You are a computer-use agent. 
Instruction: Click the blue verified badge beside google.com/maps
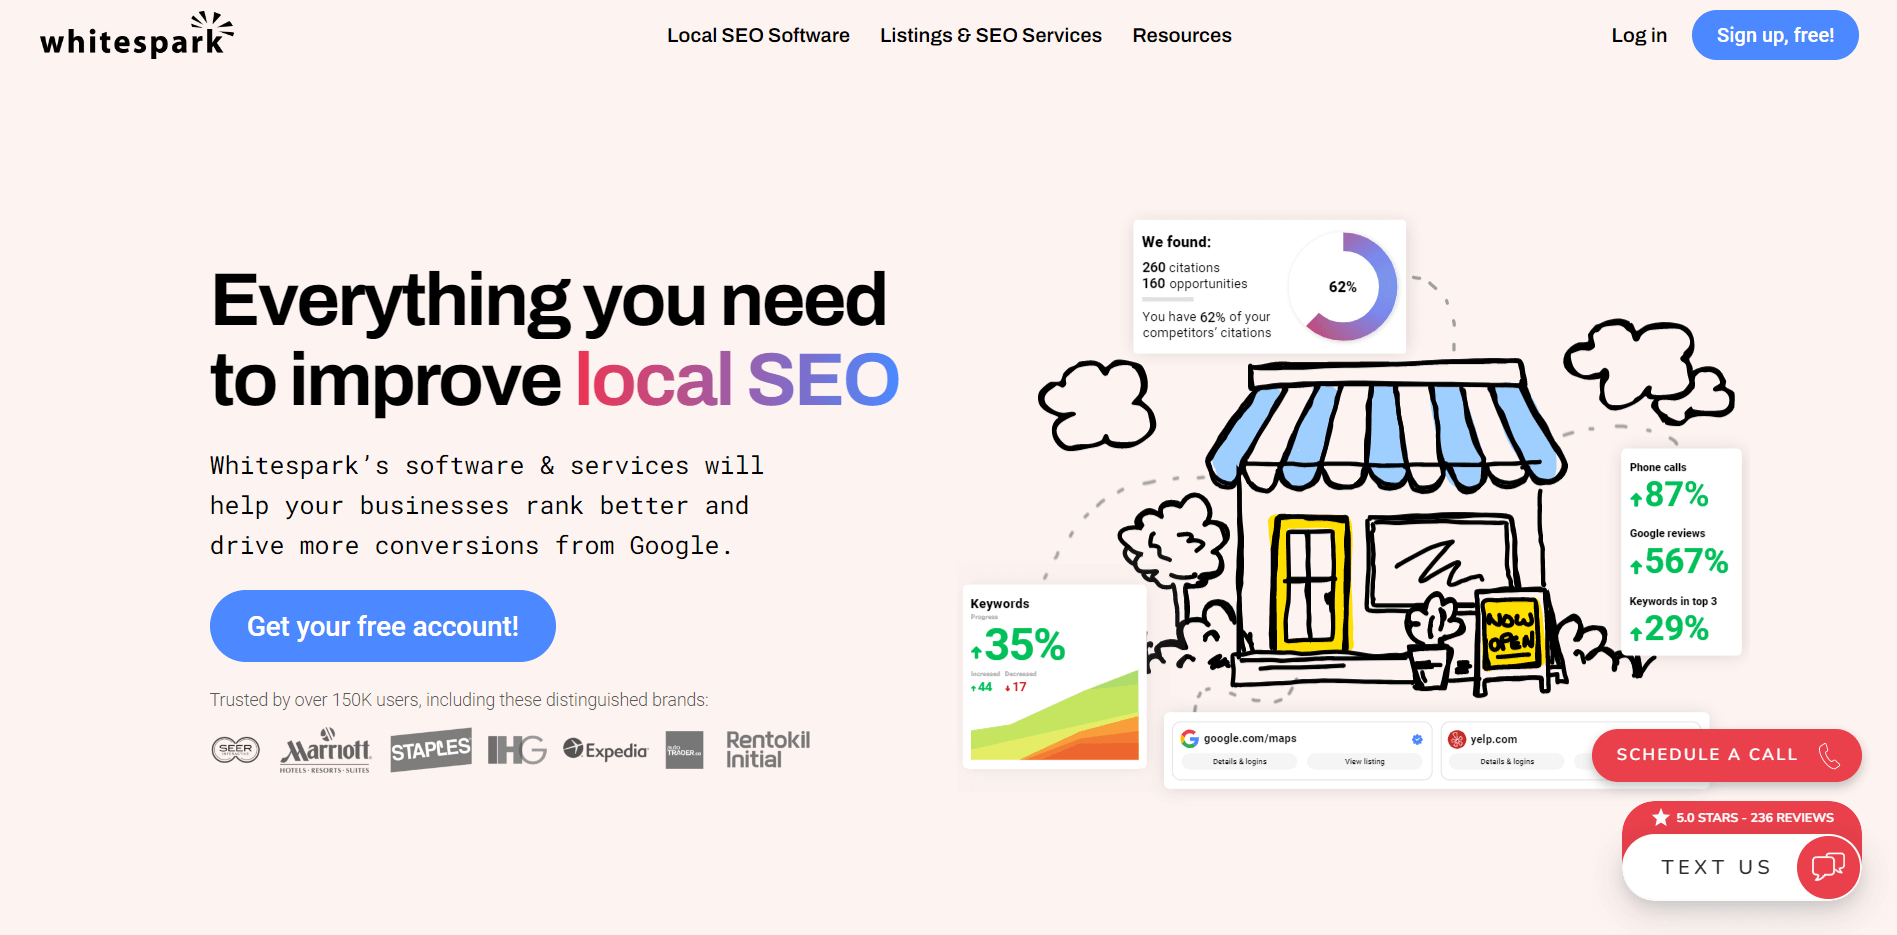(1415, 740)
